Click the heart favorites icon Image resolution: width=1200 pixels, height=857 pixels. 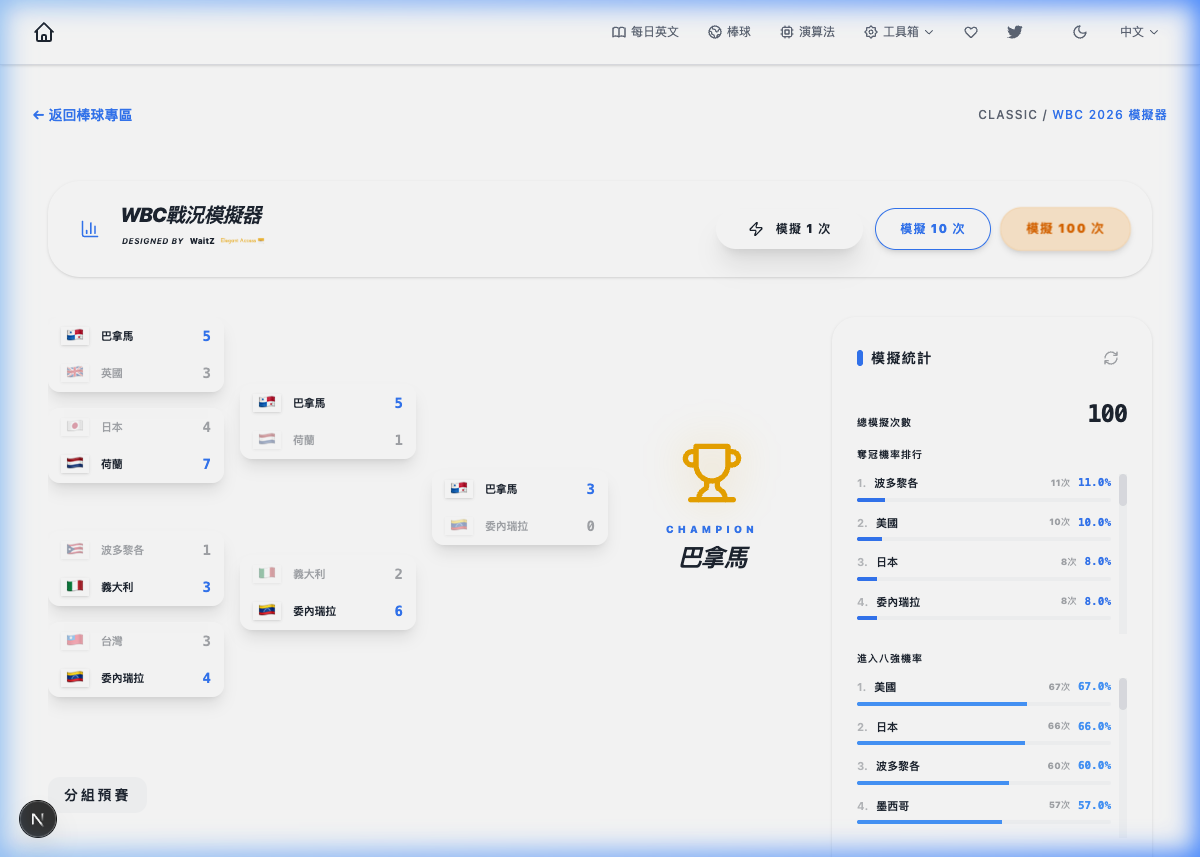pos(970,32)
